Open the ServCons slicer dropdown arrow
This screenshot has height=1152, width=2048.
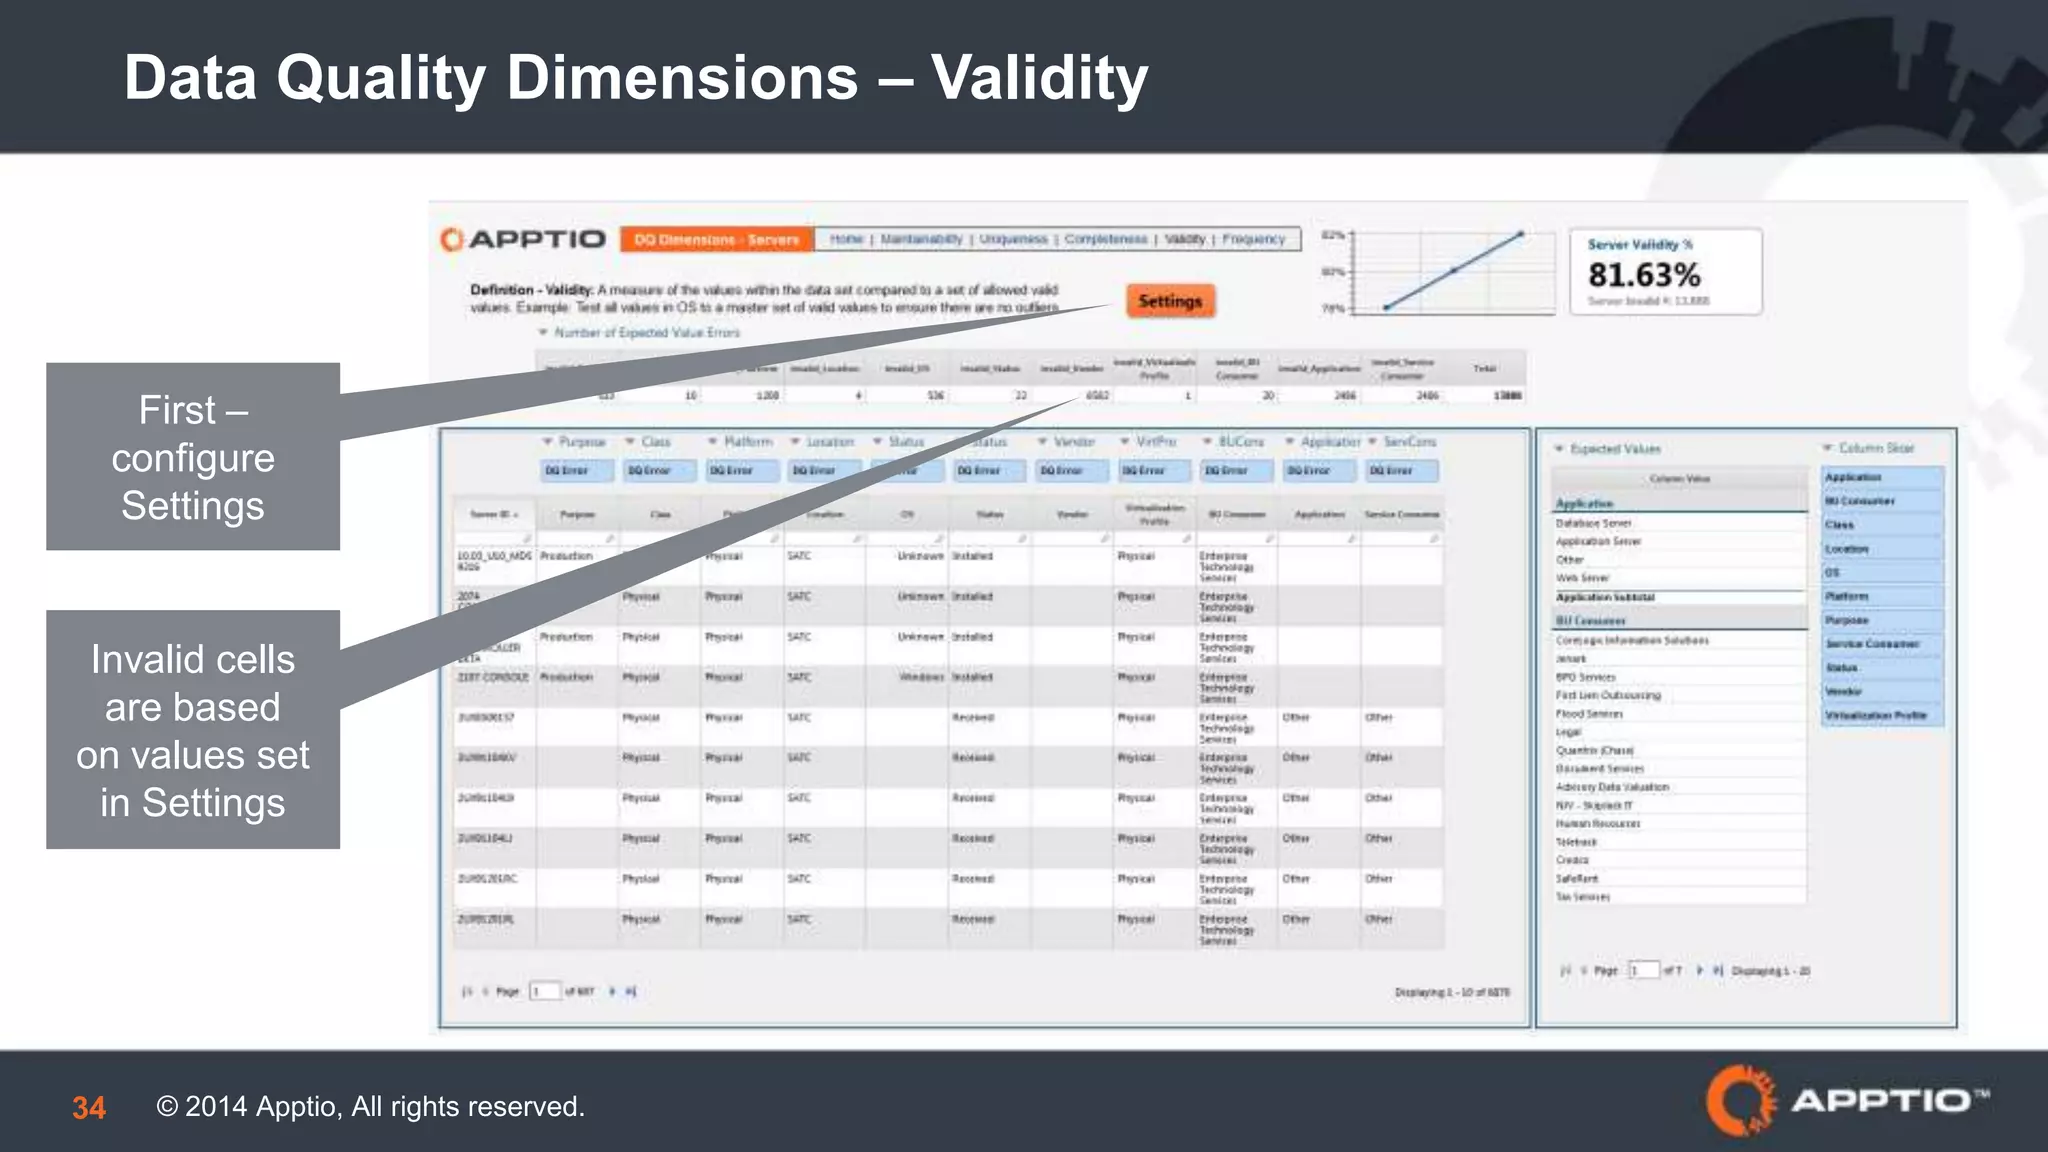point(1373,441)
